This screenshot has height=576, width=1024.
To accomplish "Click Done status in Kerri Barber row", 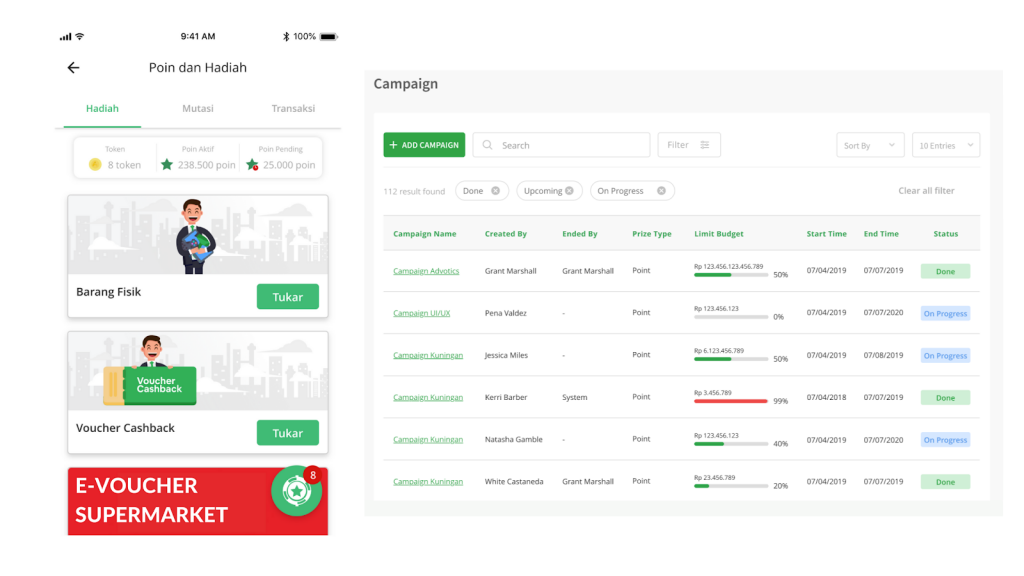I will (x=946, y=398).
